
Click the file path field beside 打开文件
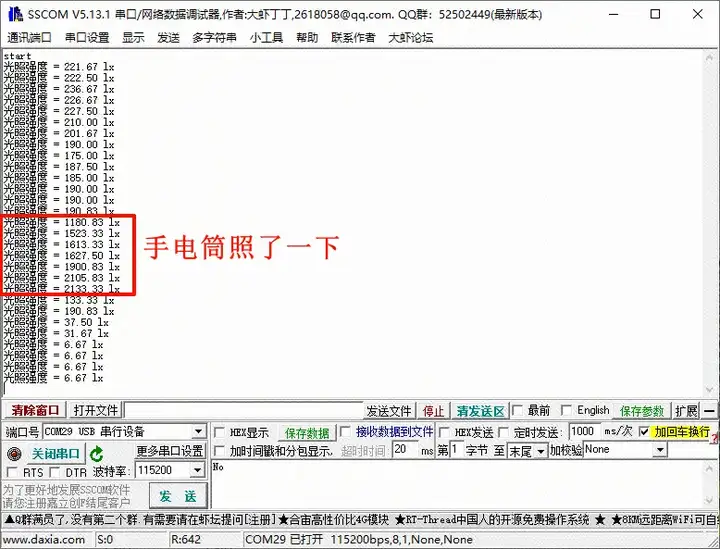pos(244,410)
